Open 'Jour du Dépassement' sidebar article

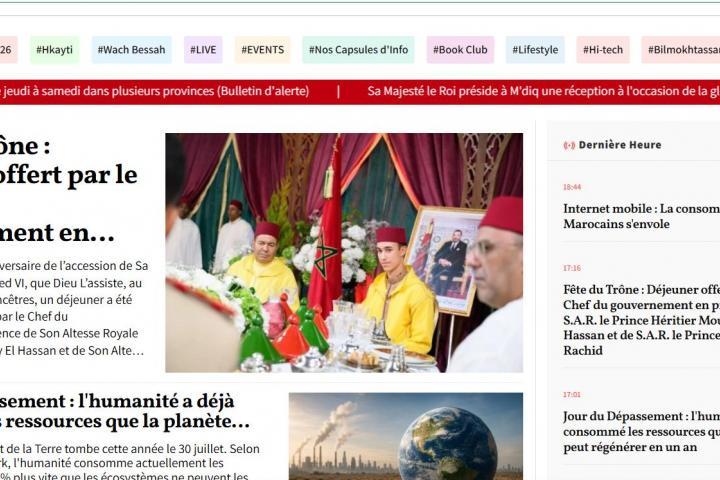click(x=641, y=431)
